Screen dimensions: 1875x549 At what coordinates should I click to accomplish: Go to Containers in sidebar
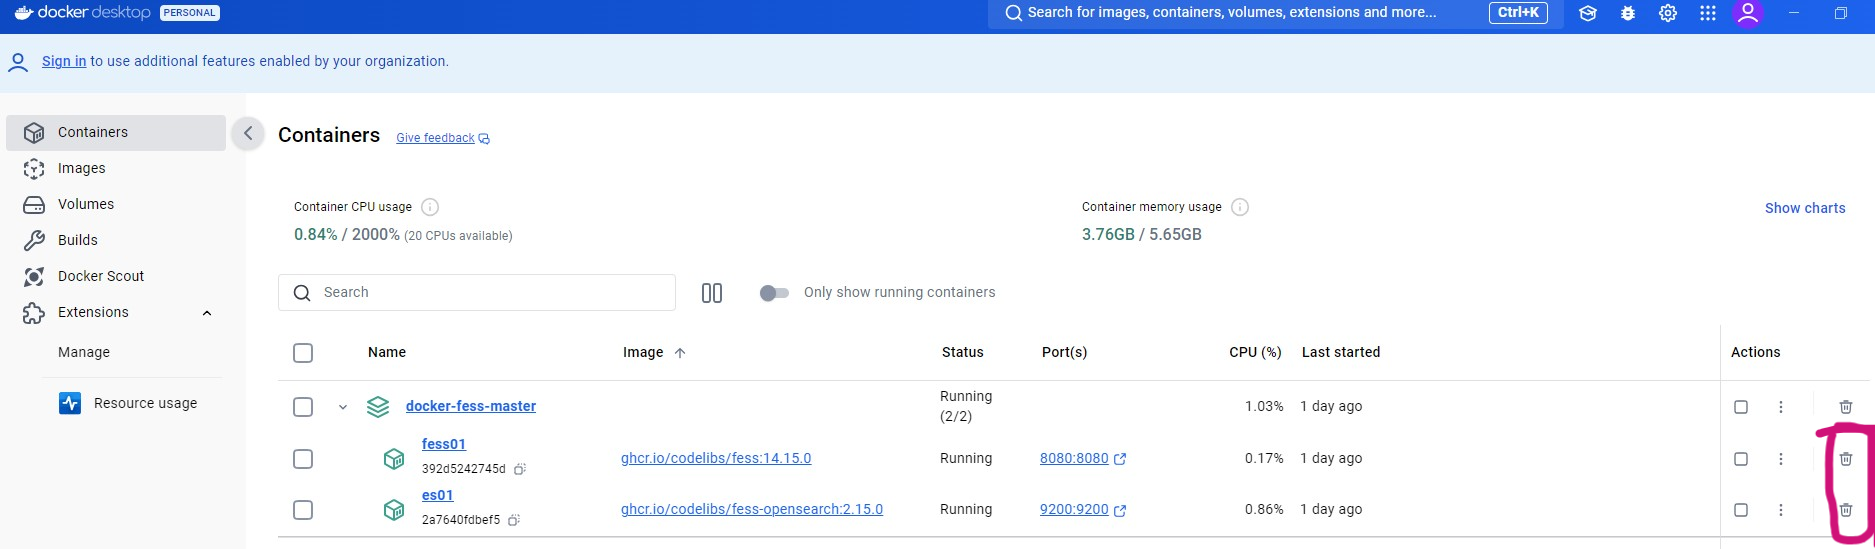115,132
